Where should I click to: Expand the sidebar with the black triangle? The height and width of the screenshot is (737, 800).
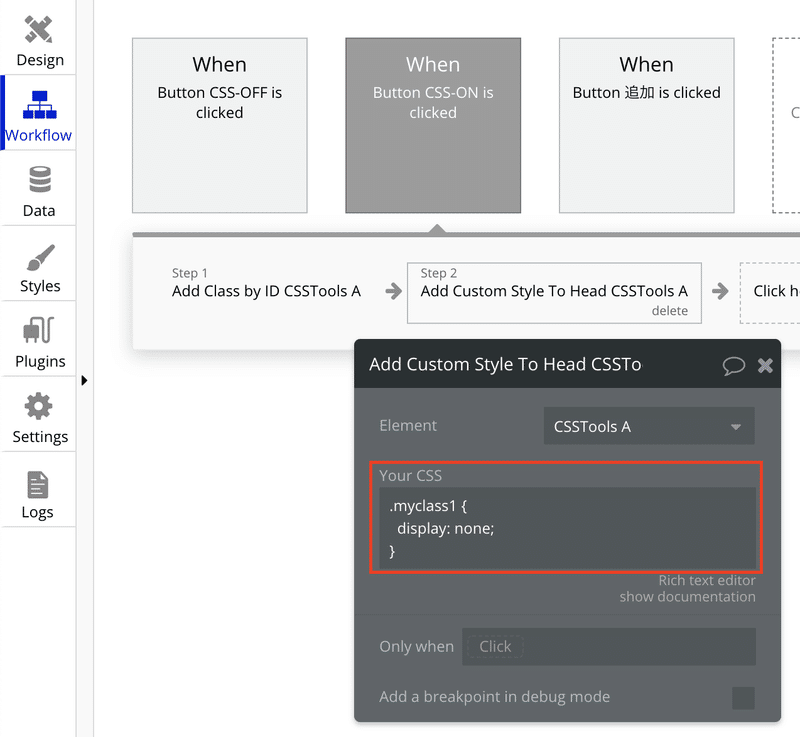(84, 380)
